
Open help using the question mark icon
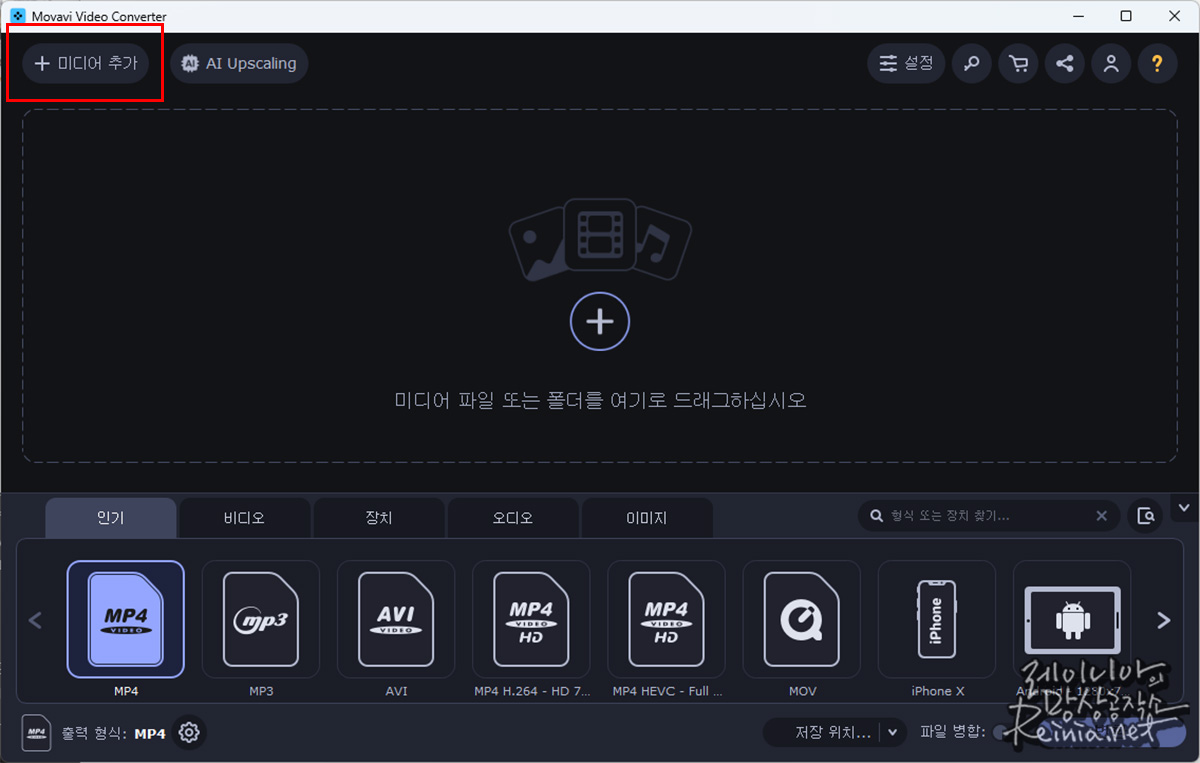[1157, 62]
